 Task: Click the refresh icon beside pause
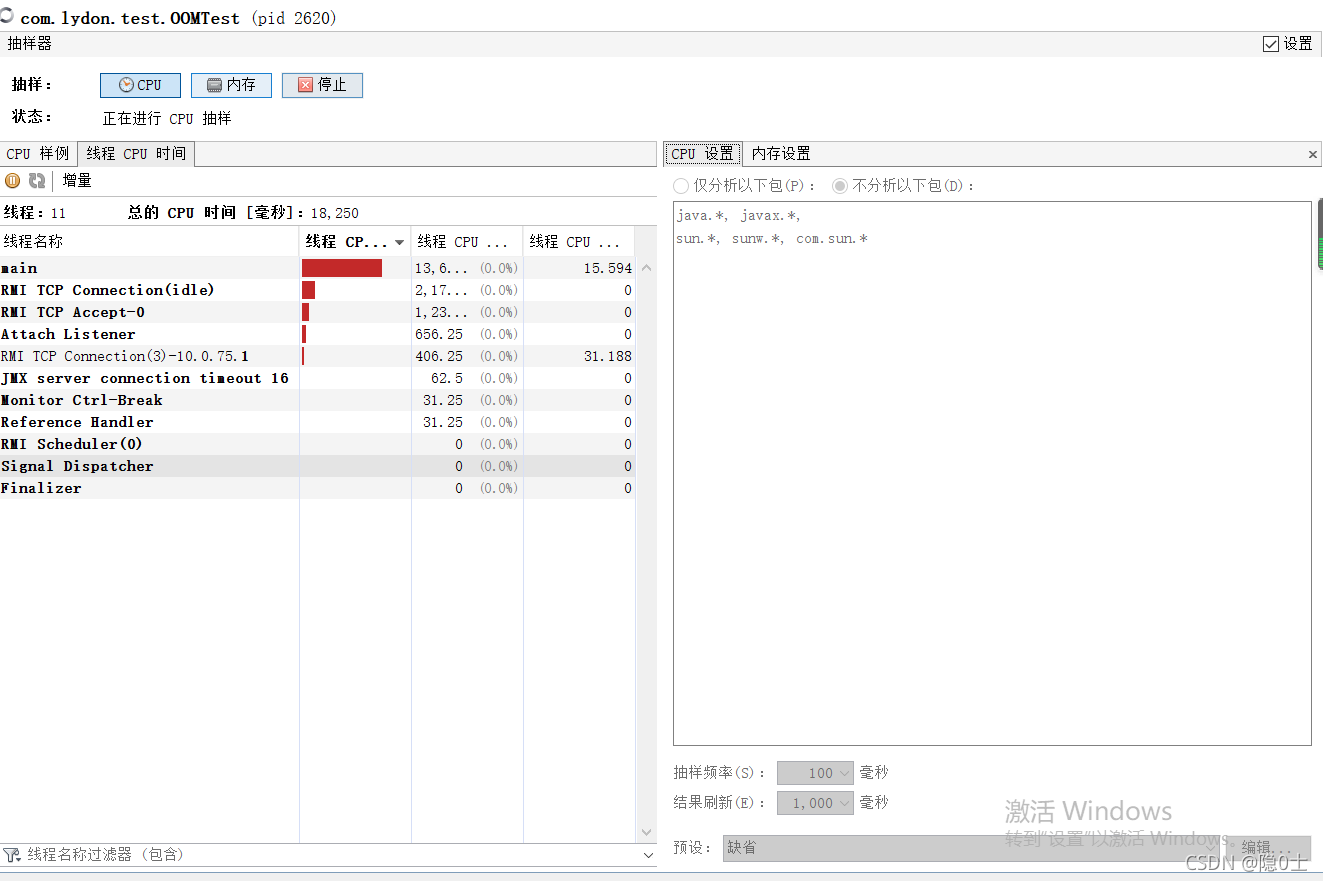coord(37,181)
